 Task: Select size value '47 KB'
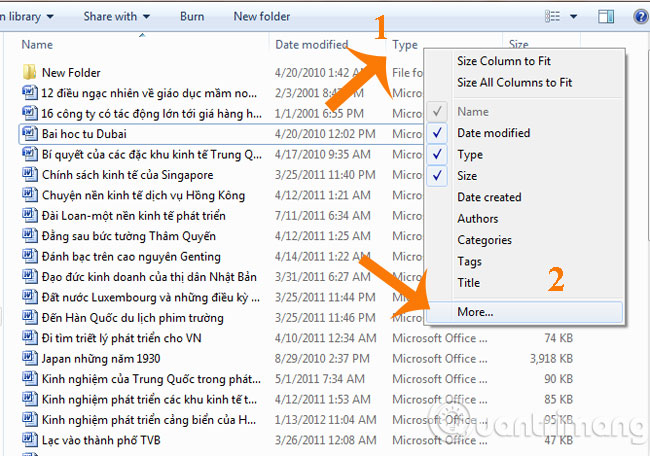[558, 440]
